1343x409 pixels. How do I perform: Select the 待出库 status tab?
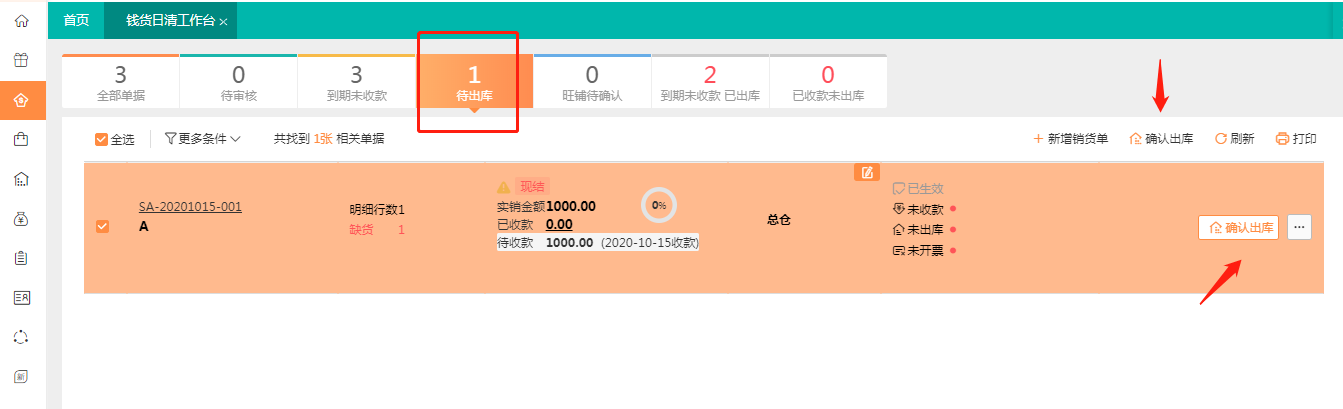tap(474, 81)
